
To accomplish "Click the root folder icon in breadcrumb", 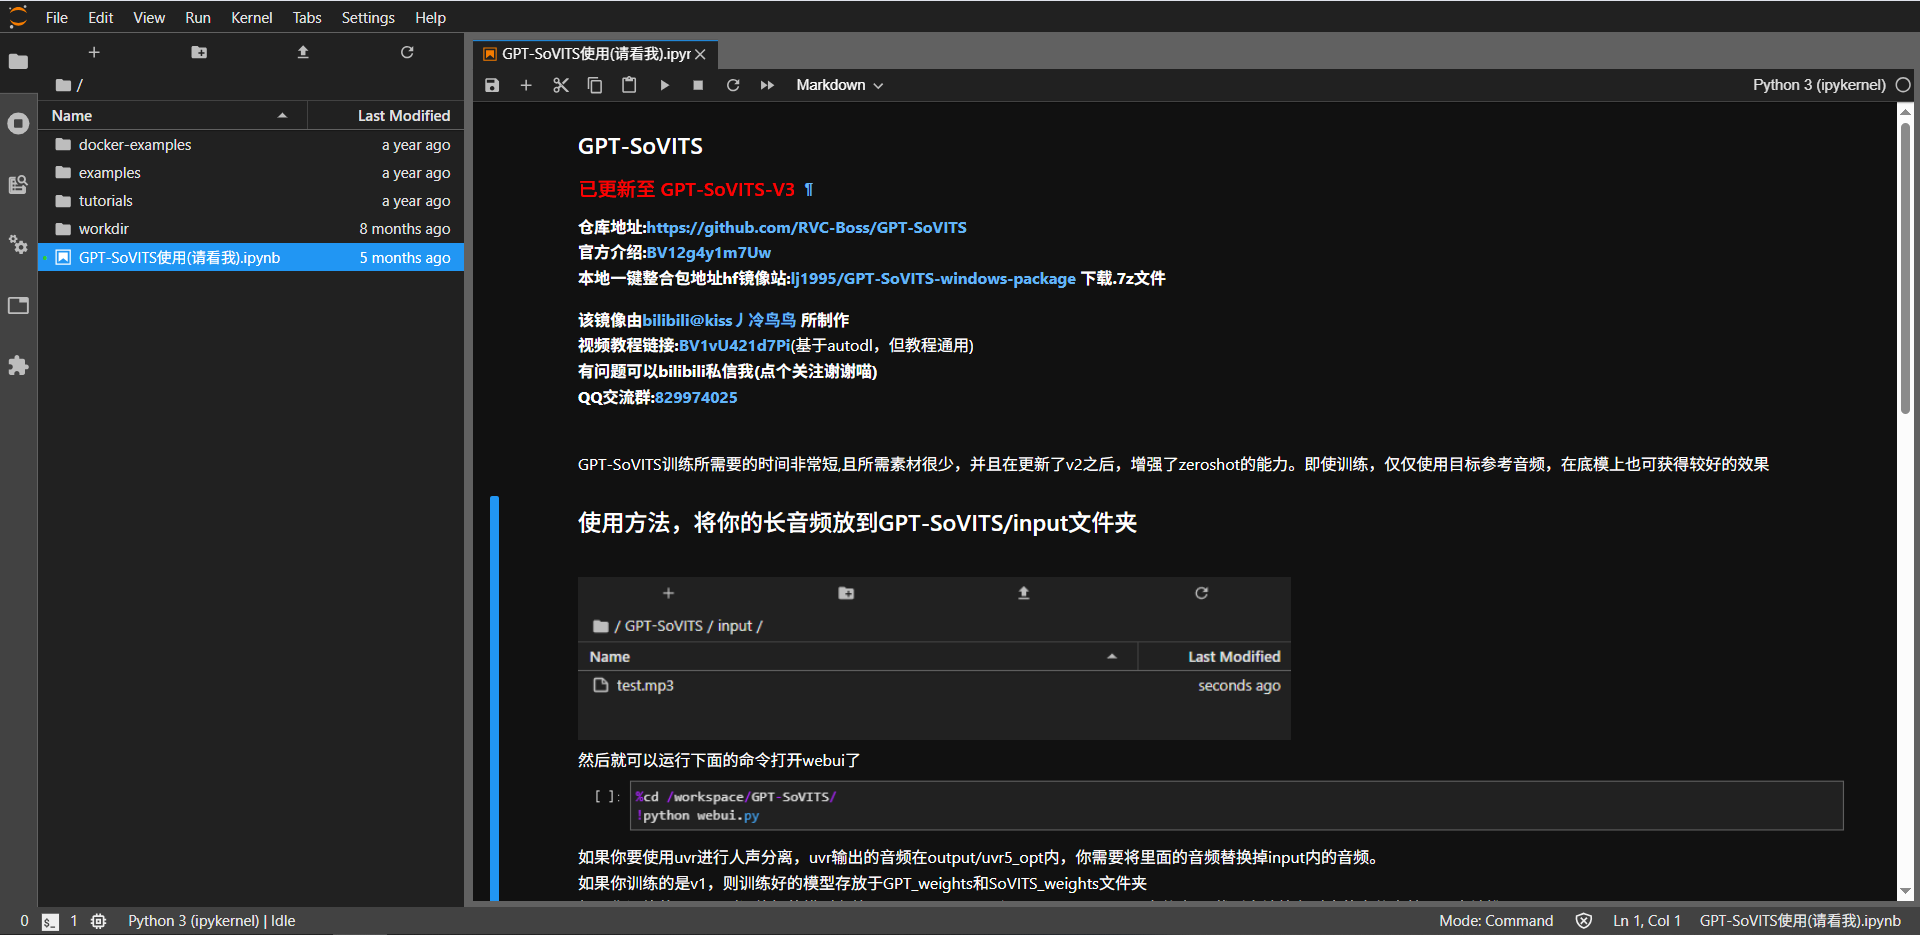I will [63, 85].
